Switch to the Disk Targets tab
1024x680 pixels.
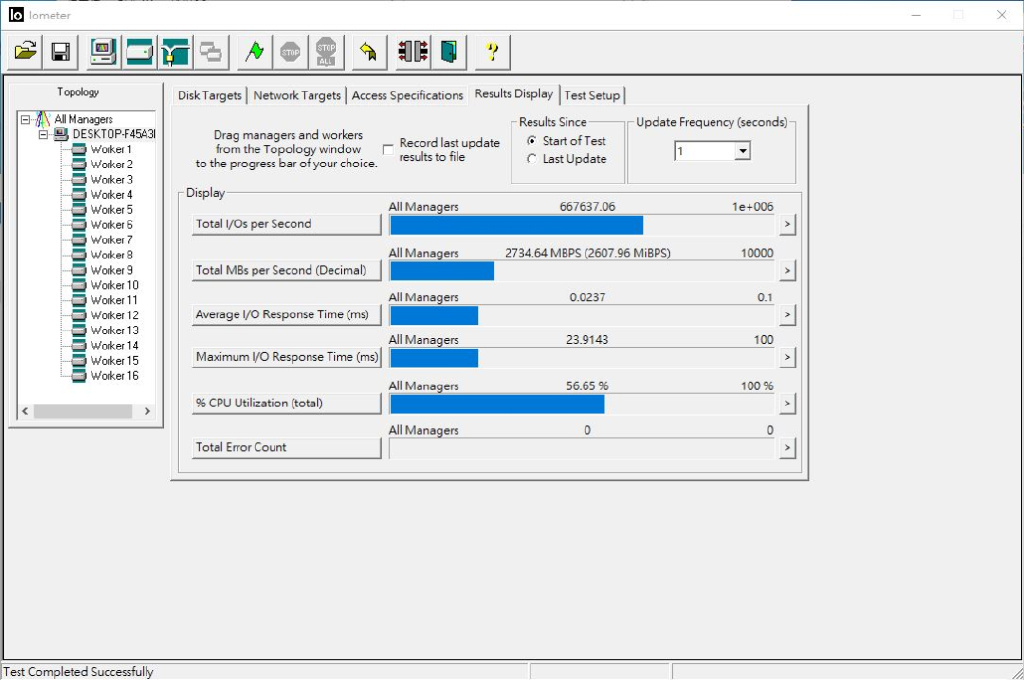[209, 95]
